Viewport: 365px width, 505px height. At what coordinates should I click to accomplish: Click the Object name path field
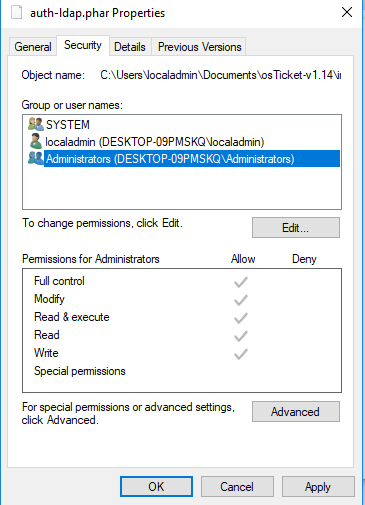[221, 75]
